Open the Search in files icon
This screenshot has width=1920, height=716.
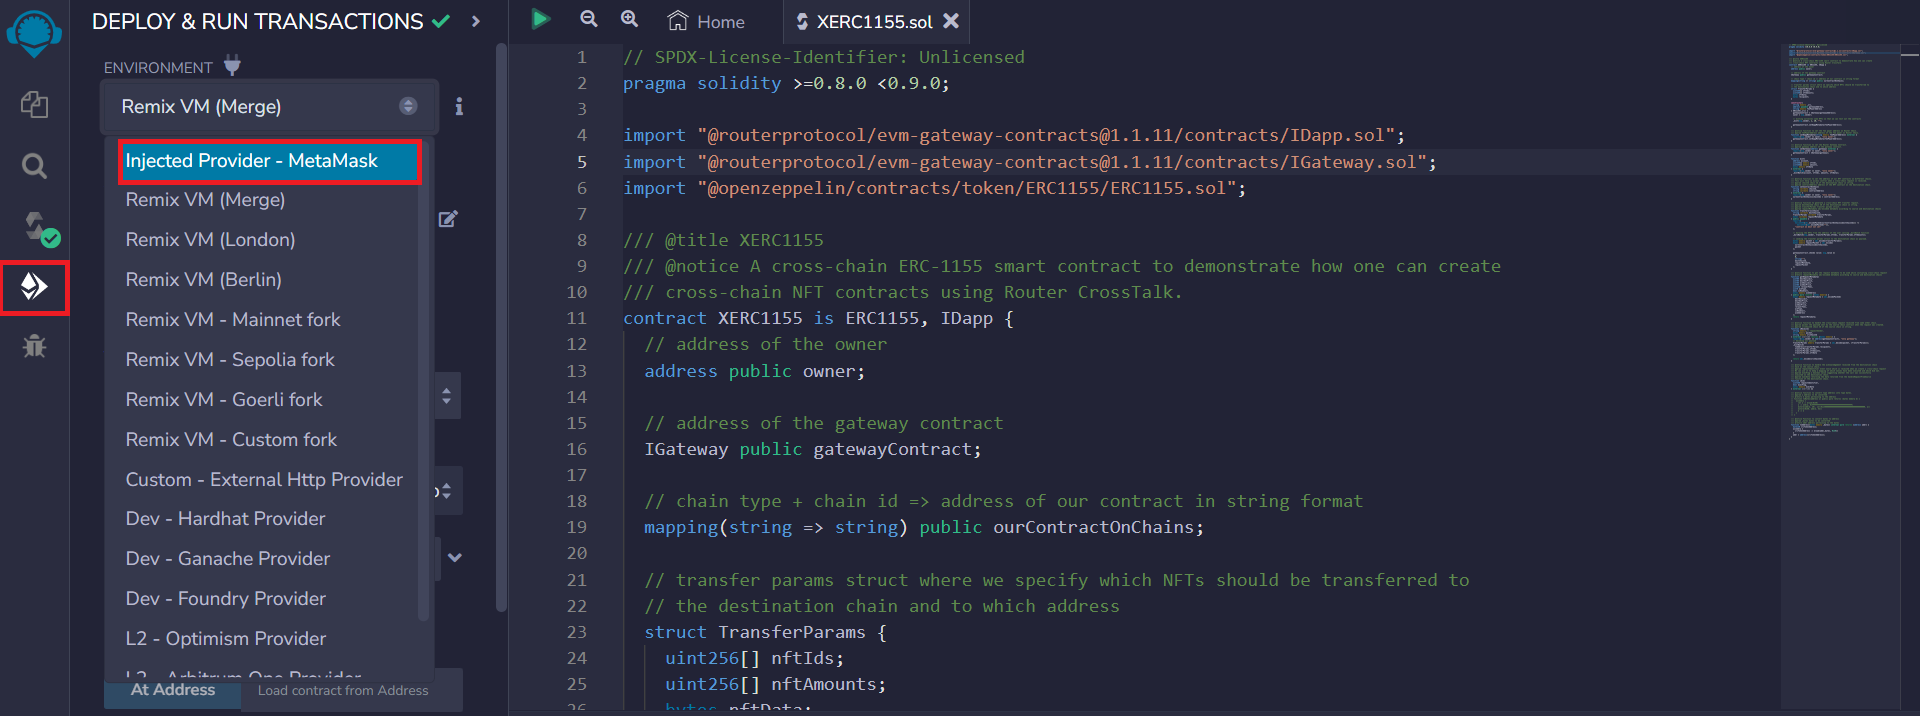[34, 166]
